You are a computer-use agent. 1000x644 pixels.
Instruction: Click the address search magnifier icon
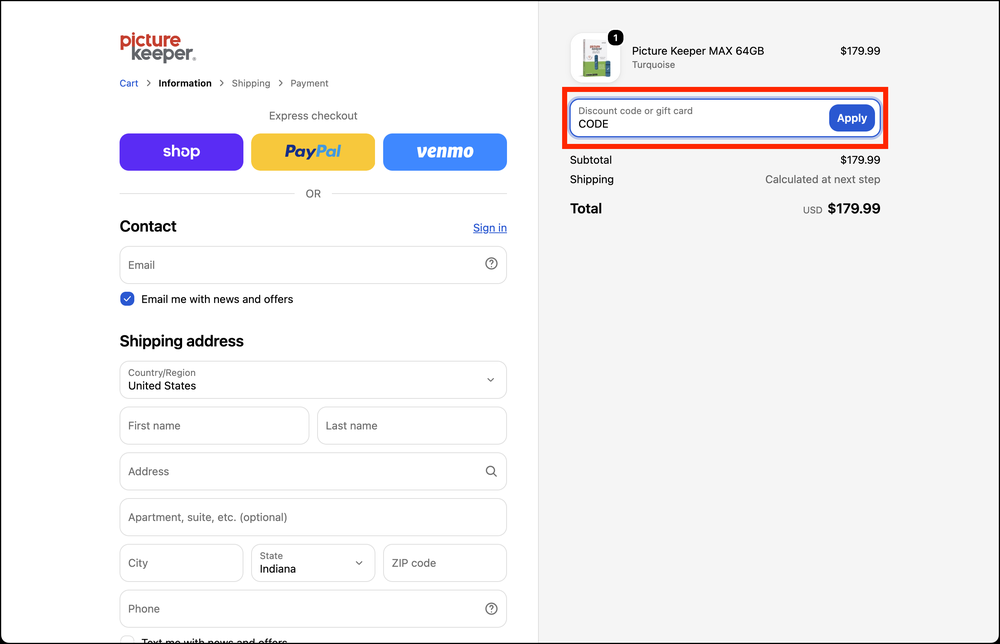pos(491,471)
